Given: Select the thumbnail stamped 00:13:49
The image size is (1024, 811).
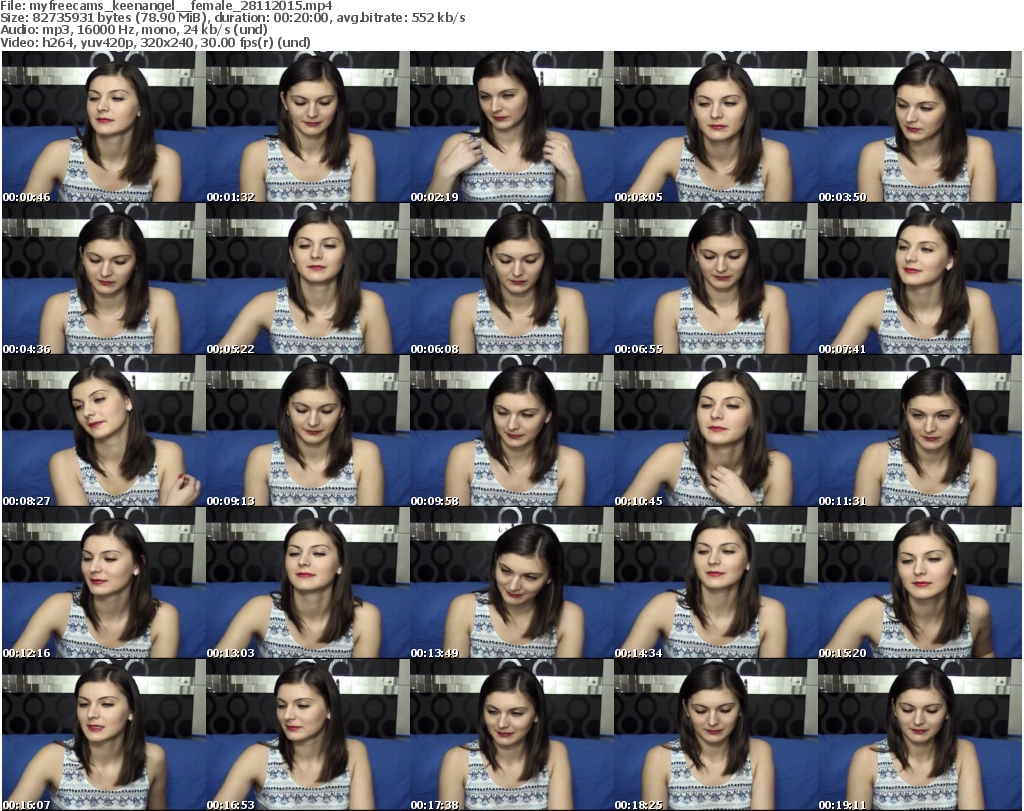Looking at the screenshot, I should click(511, 582).
